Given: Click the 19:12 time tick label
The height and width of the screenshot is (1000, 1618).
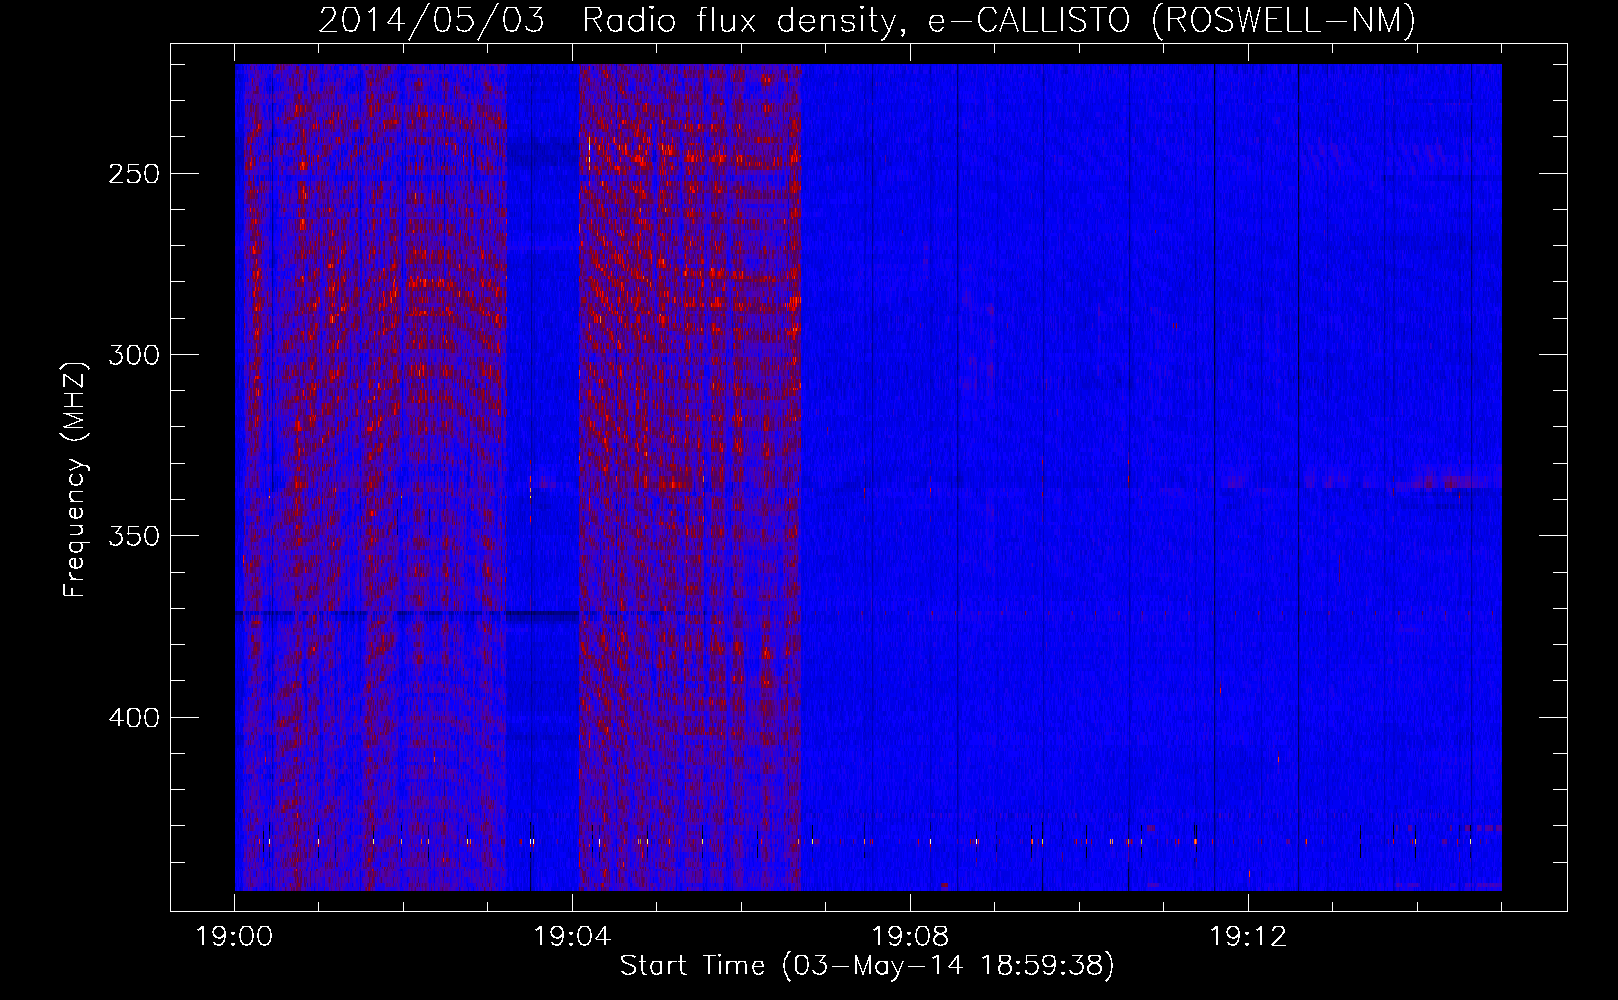Looking at the screenshot, I should 1247,937.
